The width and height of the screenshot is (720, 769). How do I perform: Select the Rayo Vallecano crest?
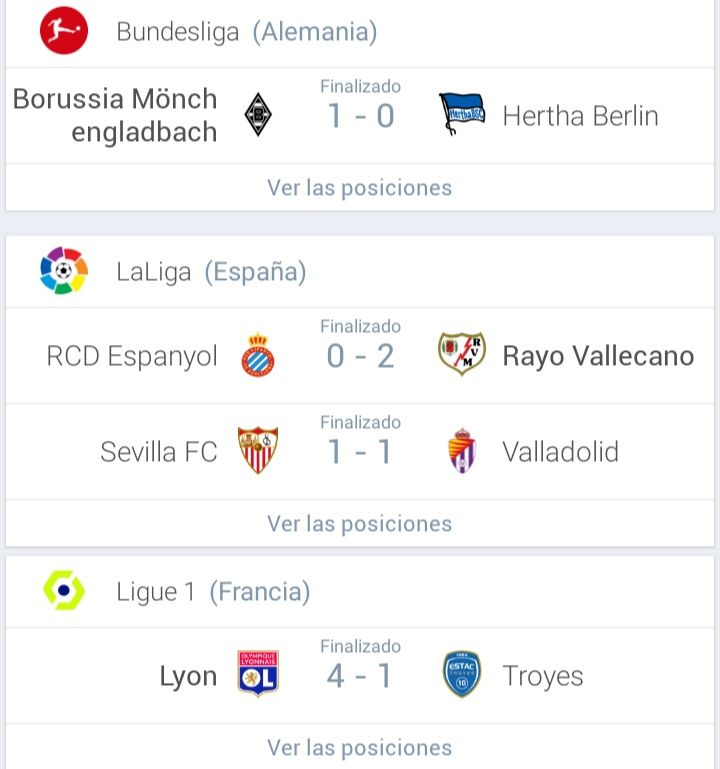pos(462,354)
